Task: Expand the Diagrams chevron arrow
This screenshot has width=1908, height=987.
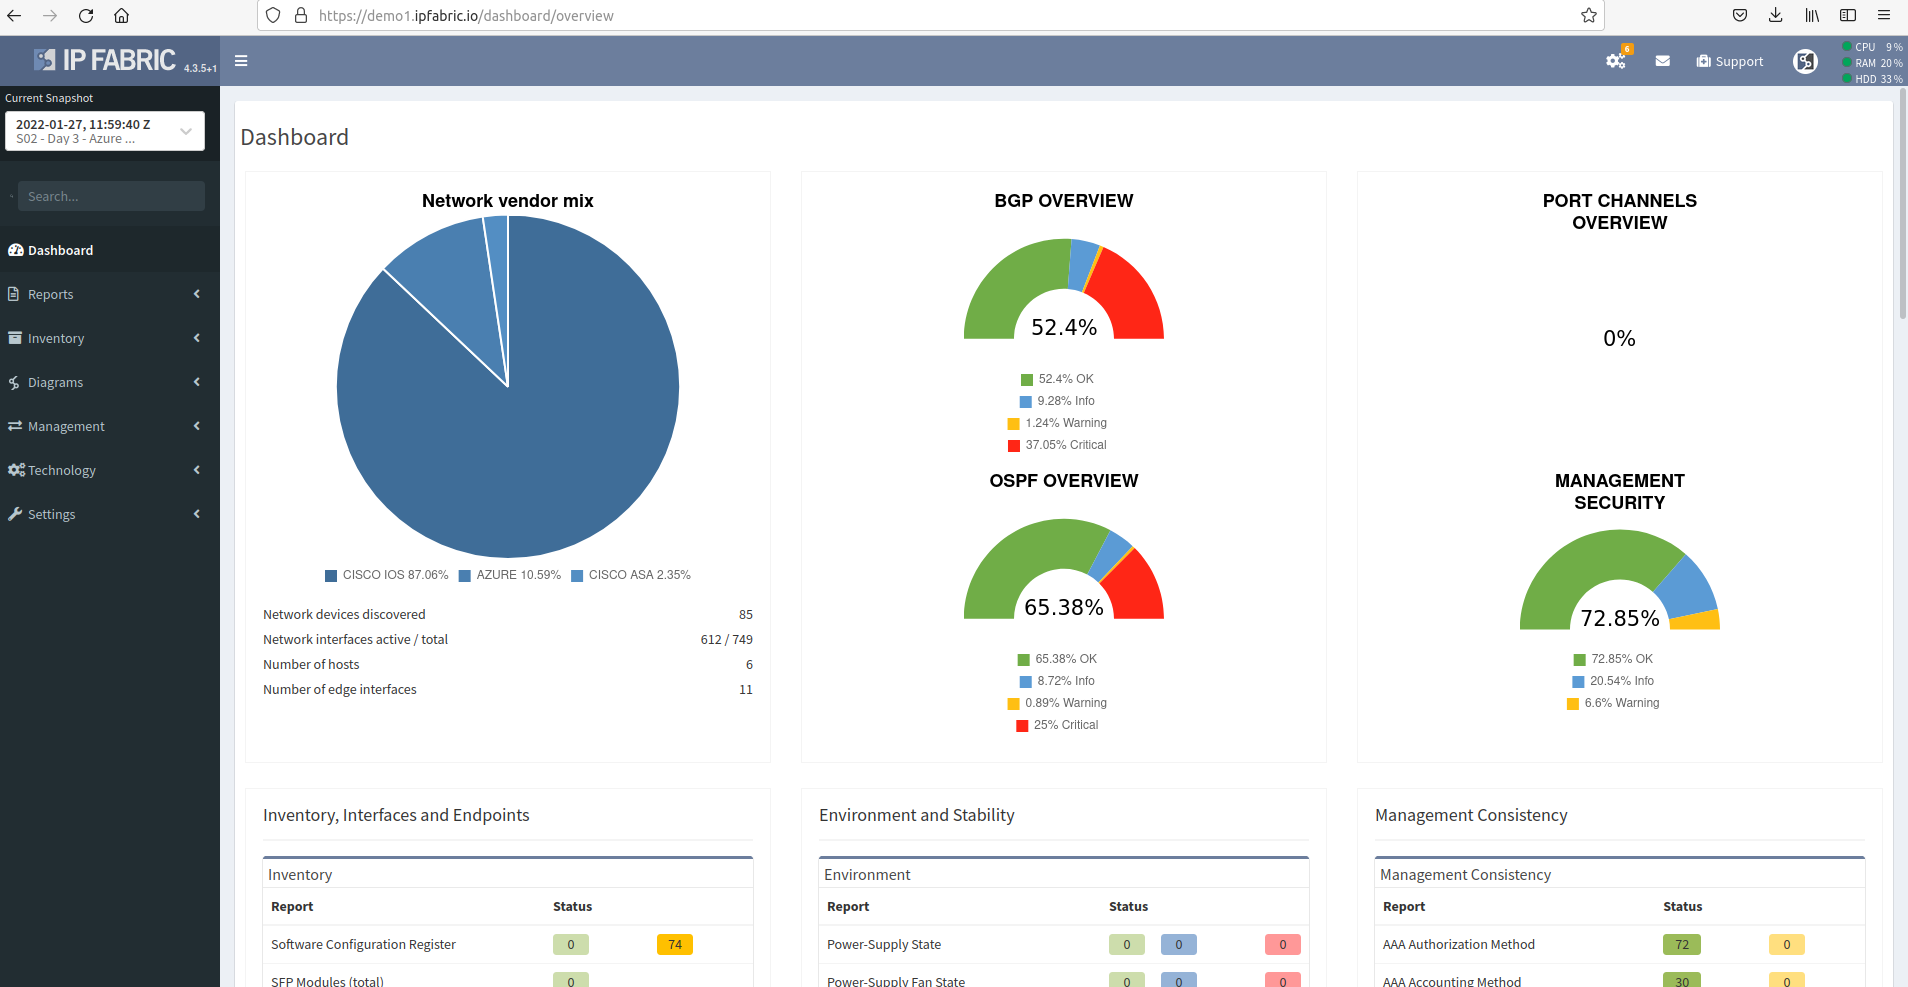Action: point(197,382)
